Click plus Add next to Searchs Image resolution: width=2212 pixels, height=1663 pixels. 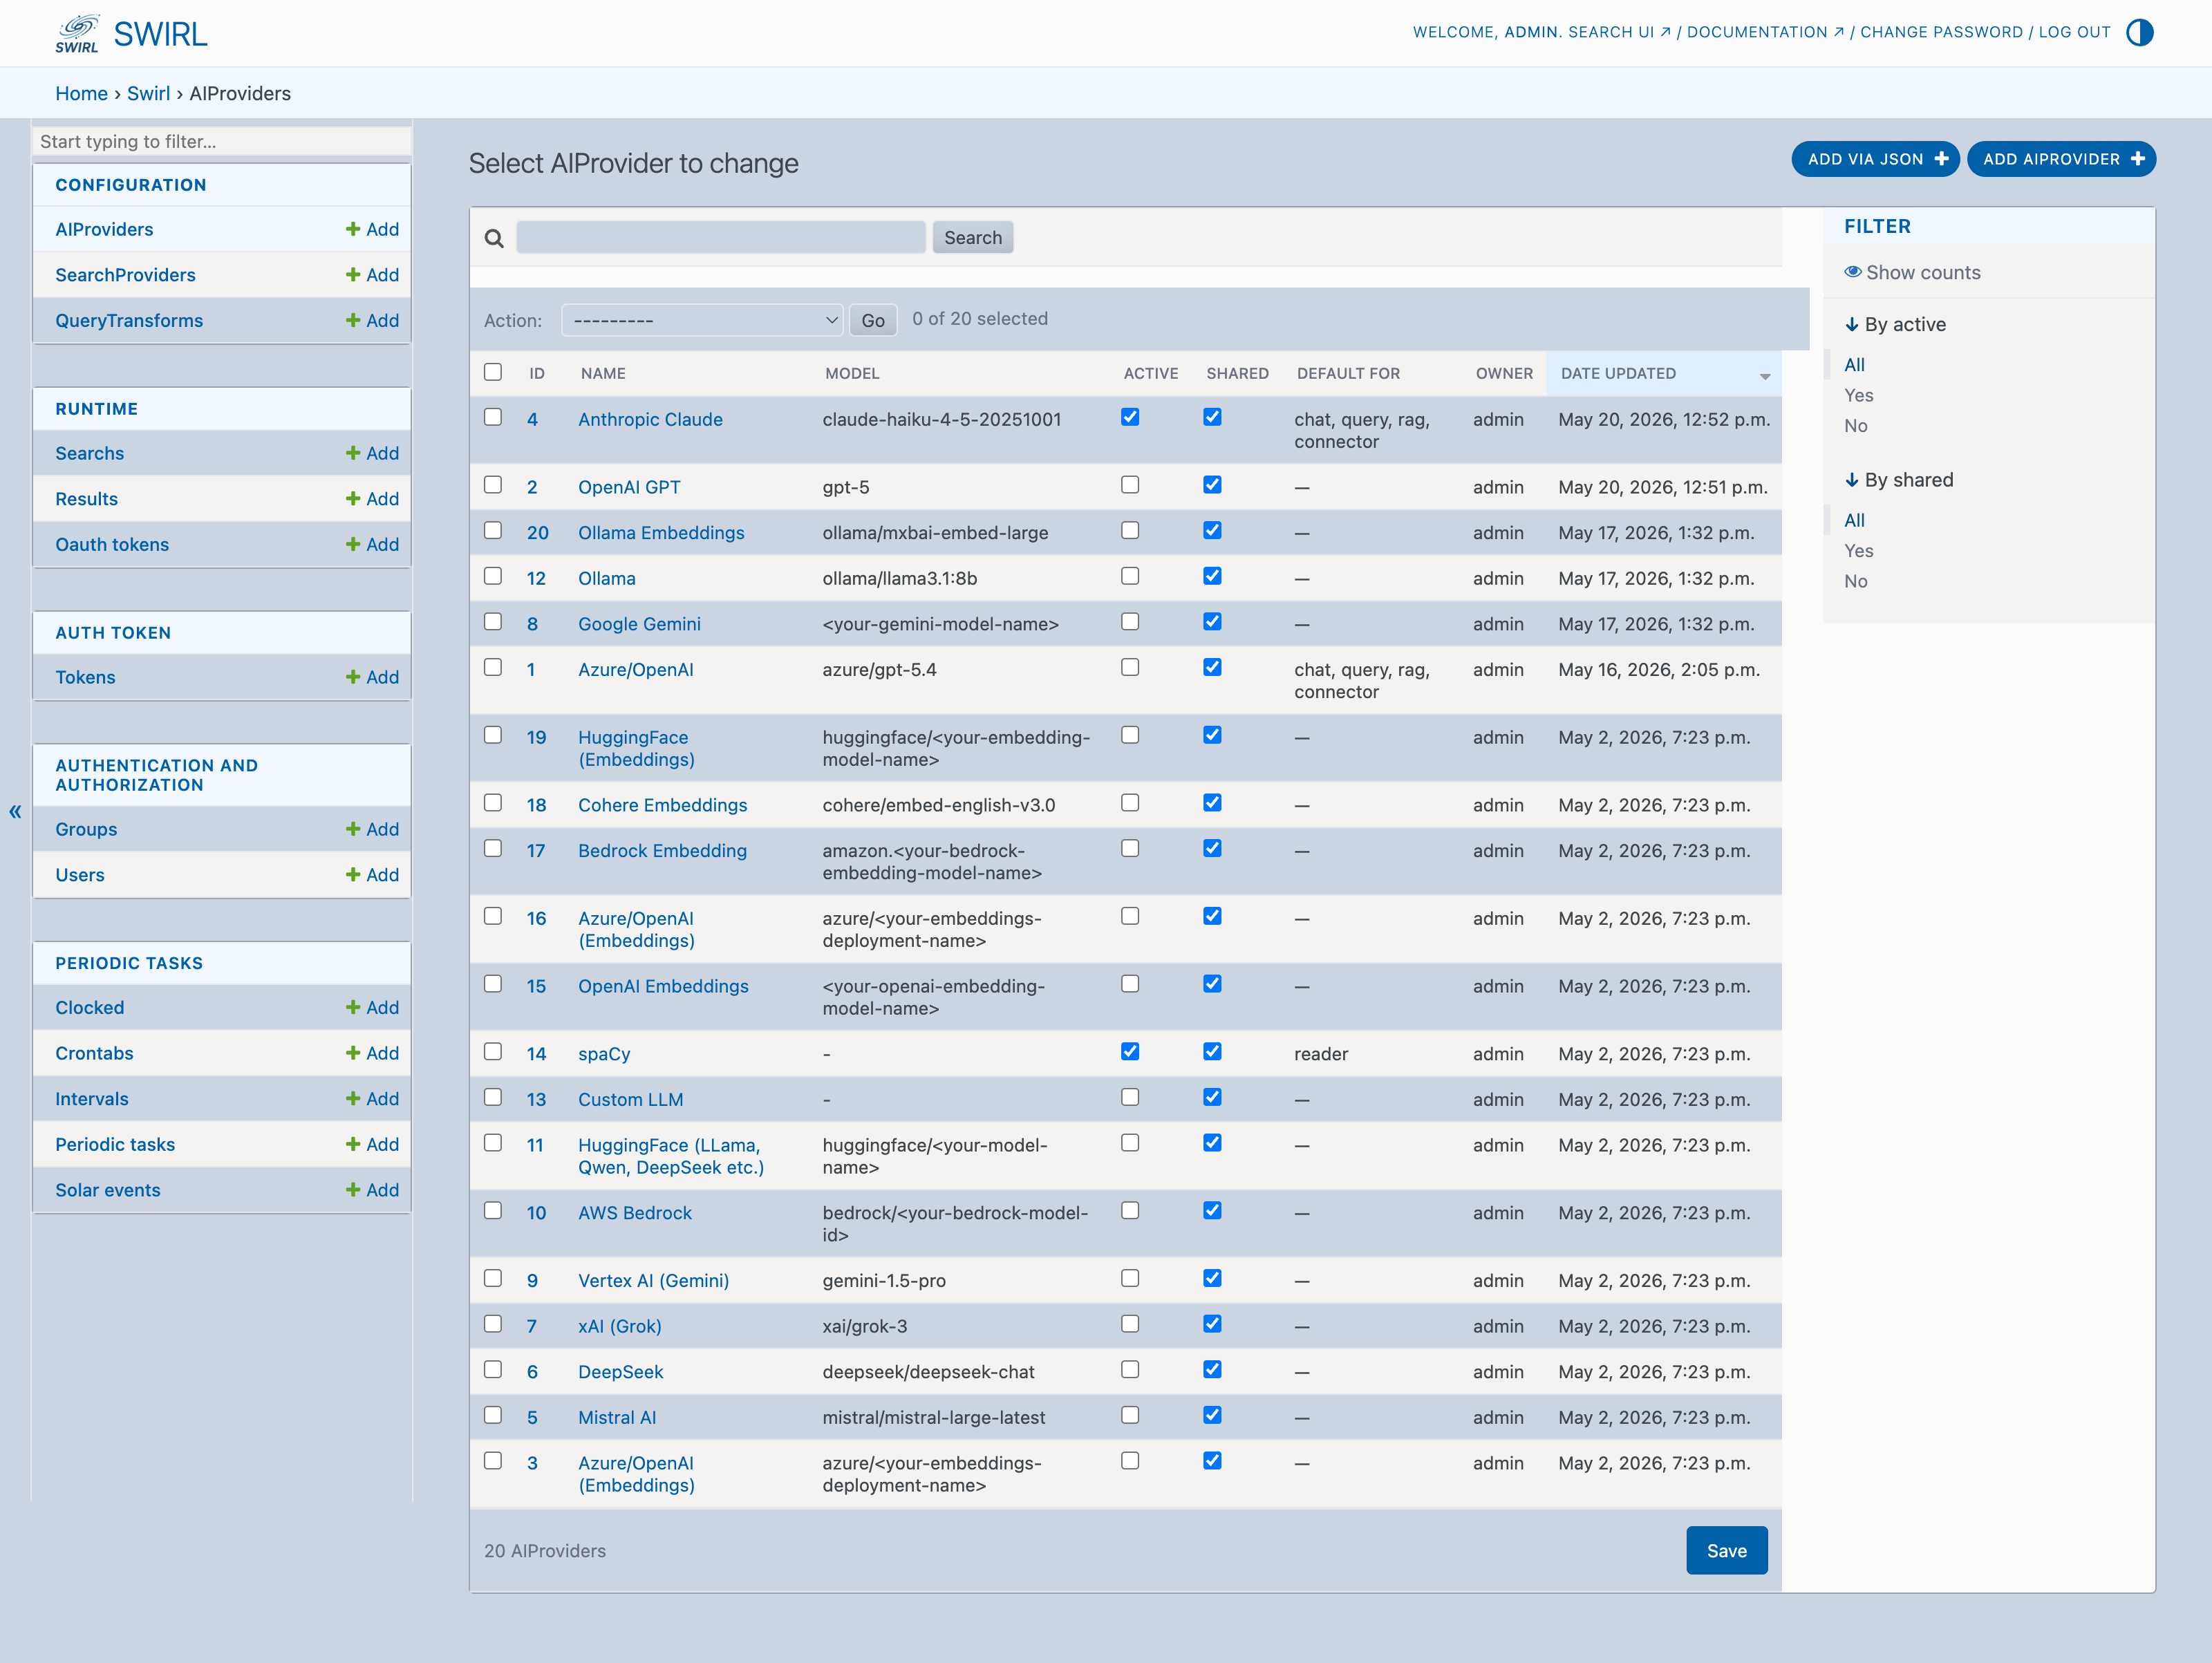click(x=372, y=453)
